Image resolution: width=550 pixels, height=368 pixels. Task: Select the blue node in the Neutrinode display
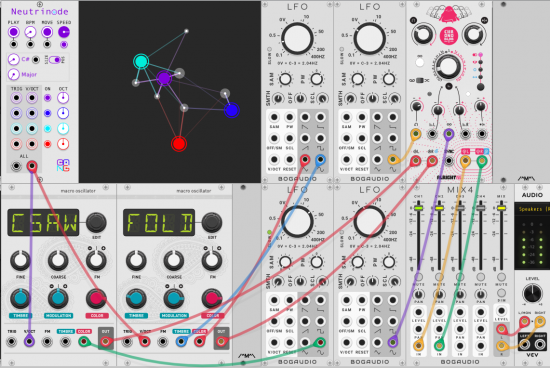232,111
